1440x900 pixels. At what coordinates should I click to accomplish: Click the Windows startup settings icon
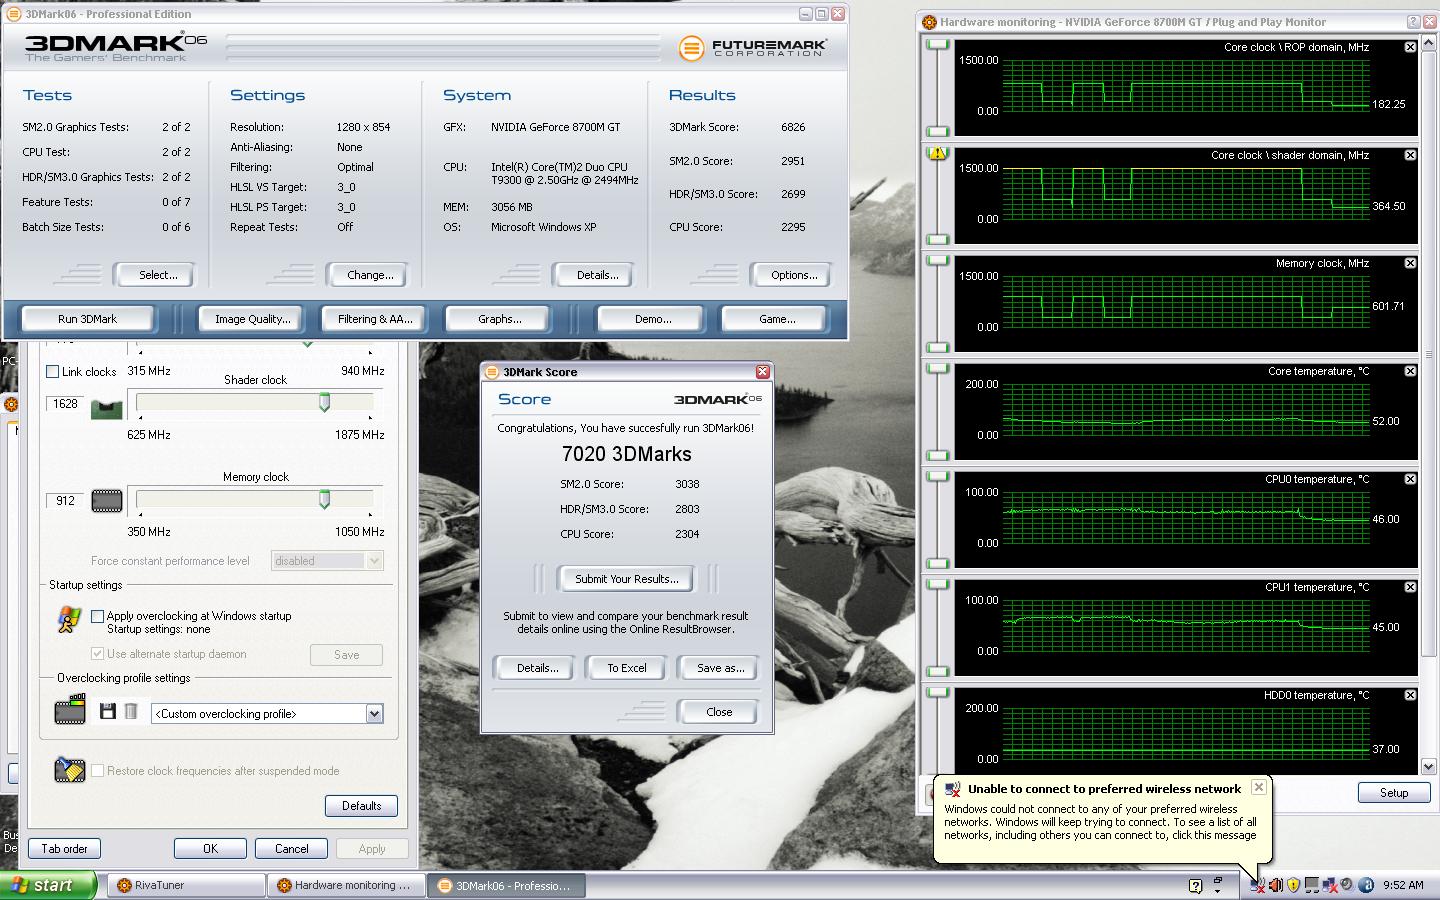click(x=69, y=620)
